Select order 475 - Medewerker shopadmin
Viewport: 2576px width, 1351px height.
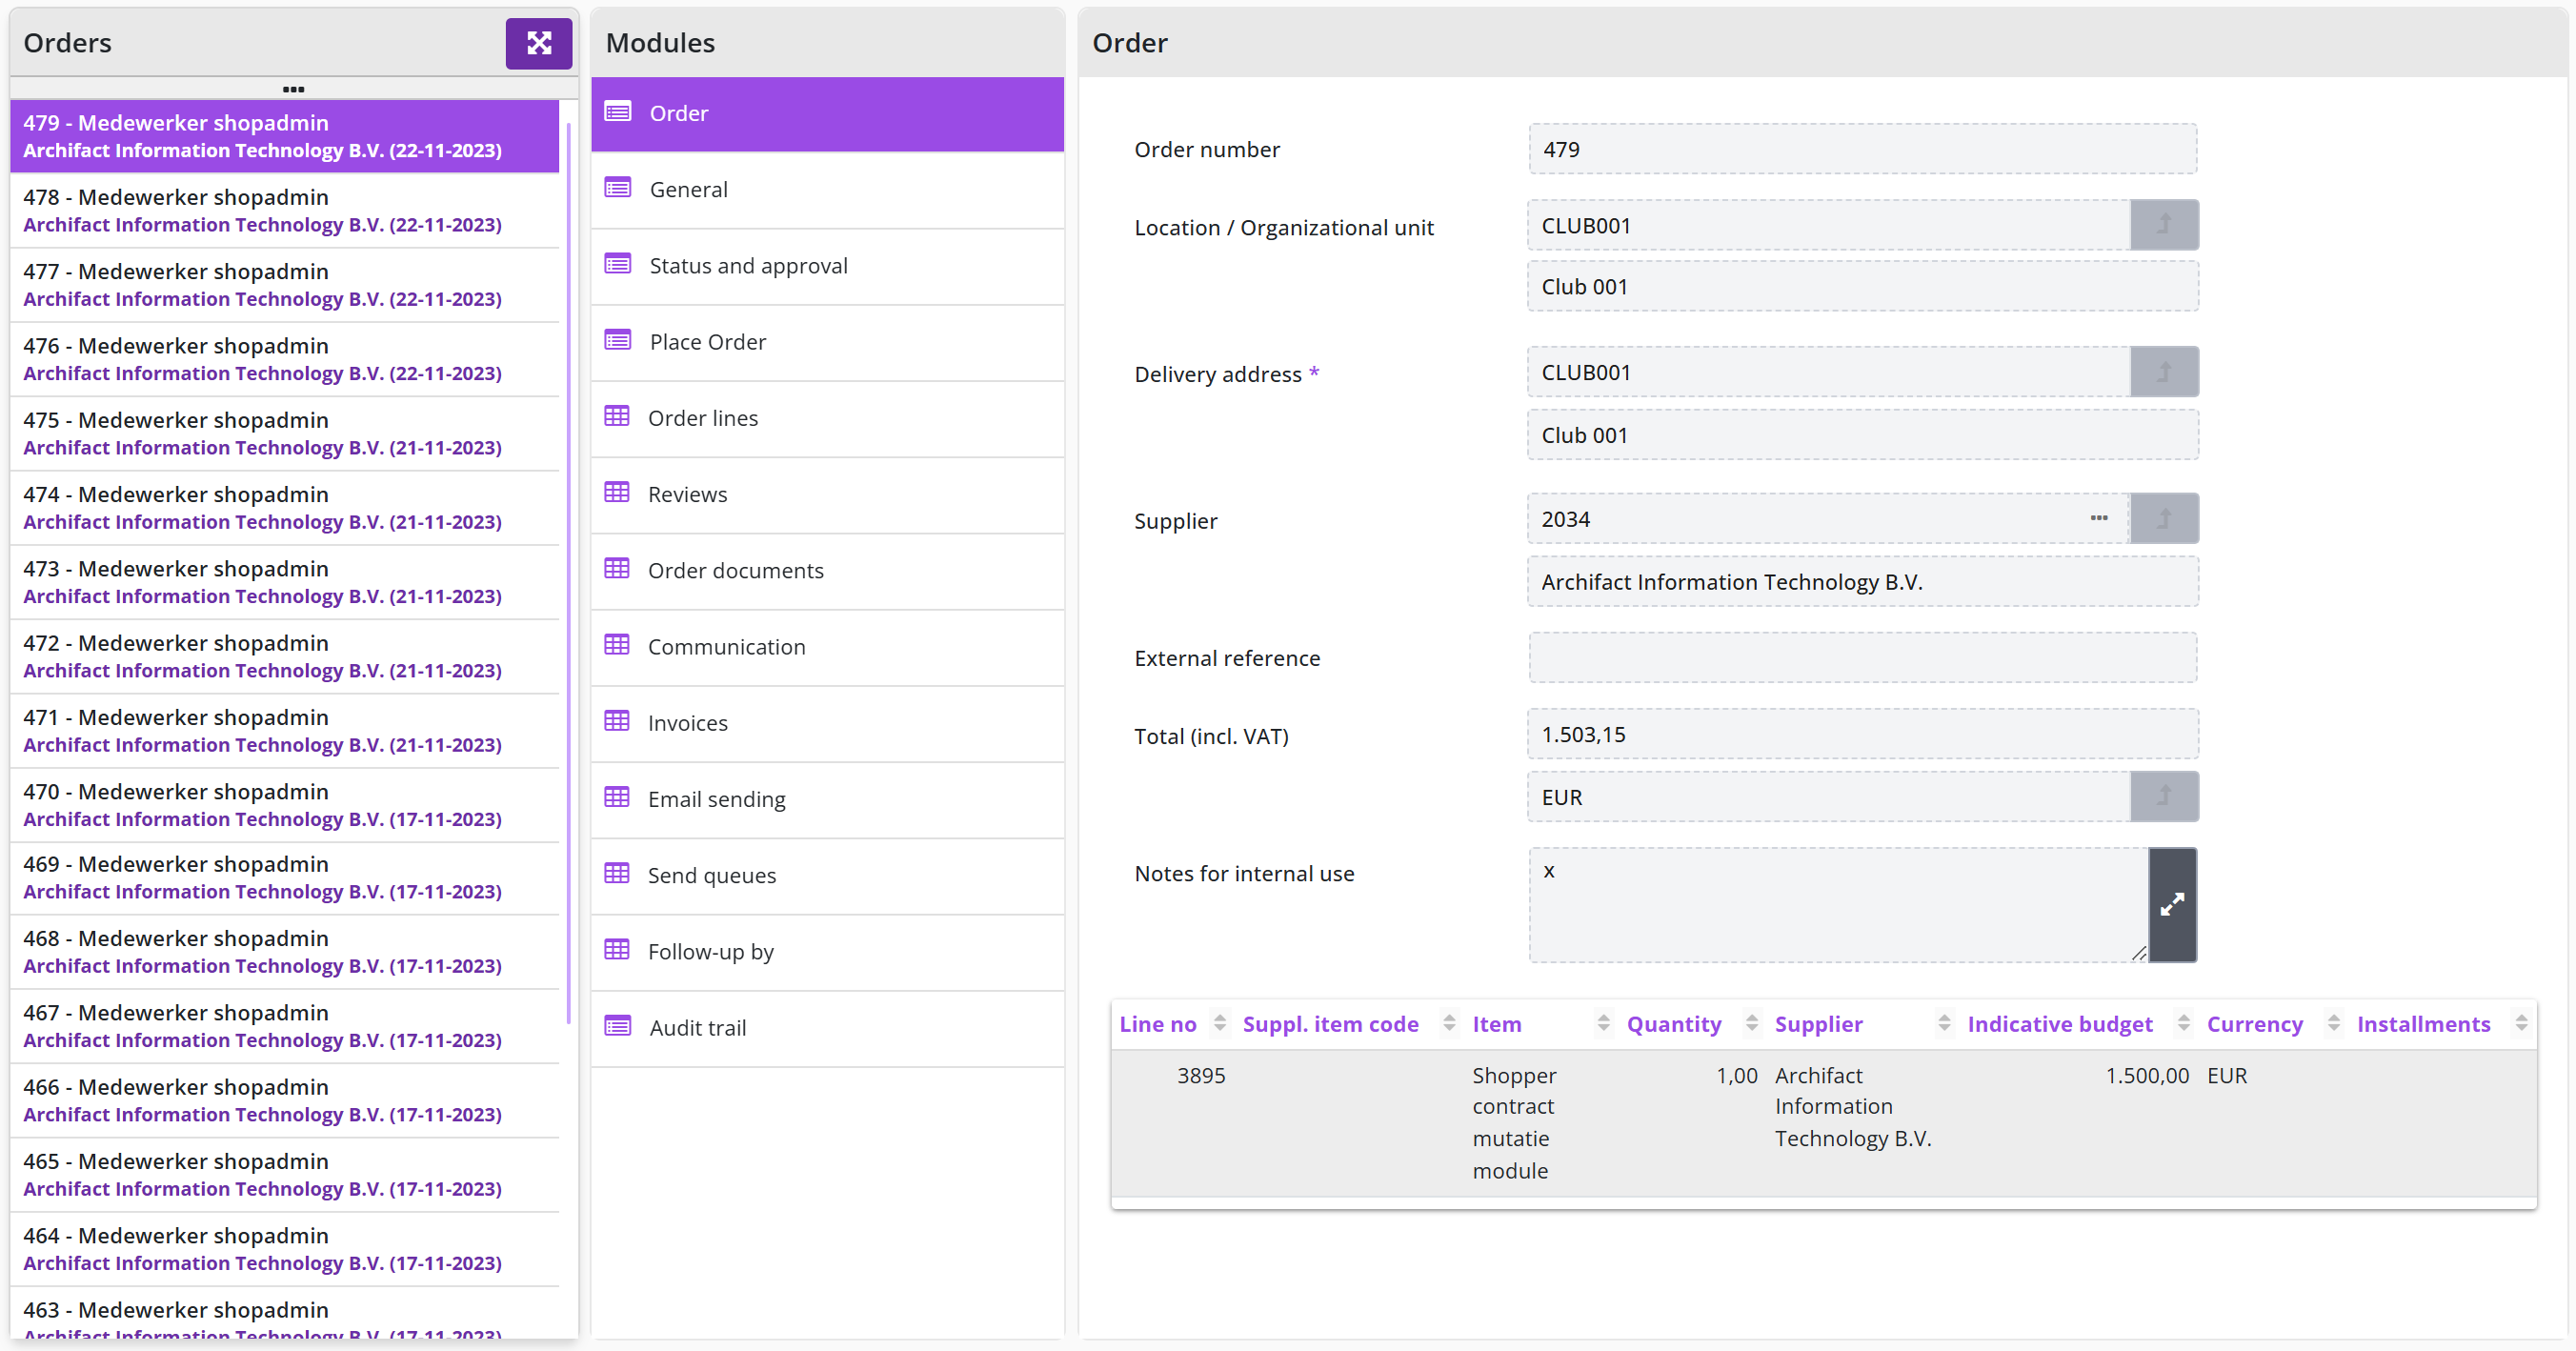pos(285,433)
